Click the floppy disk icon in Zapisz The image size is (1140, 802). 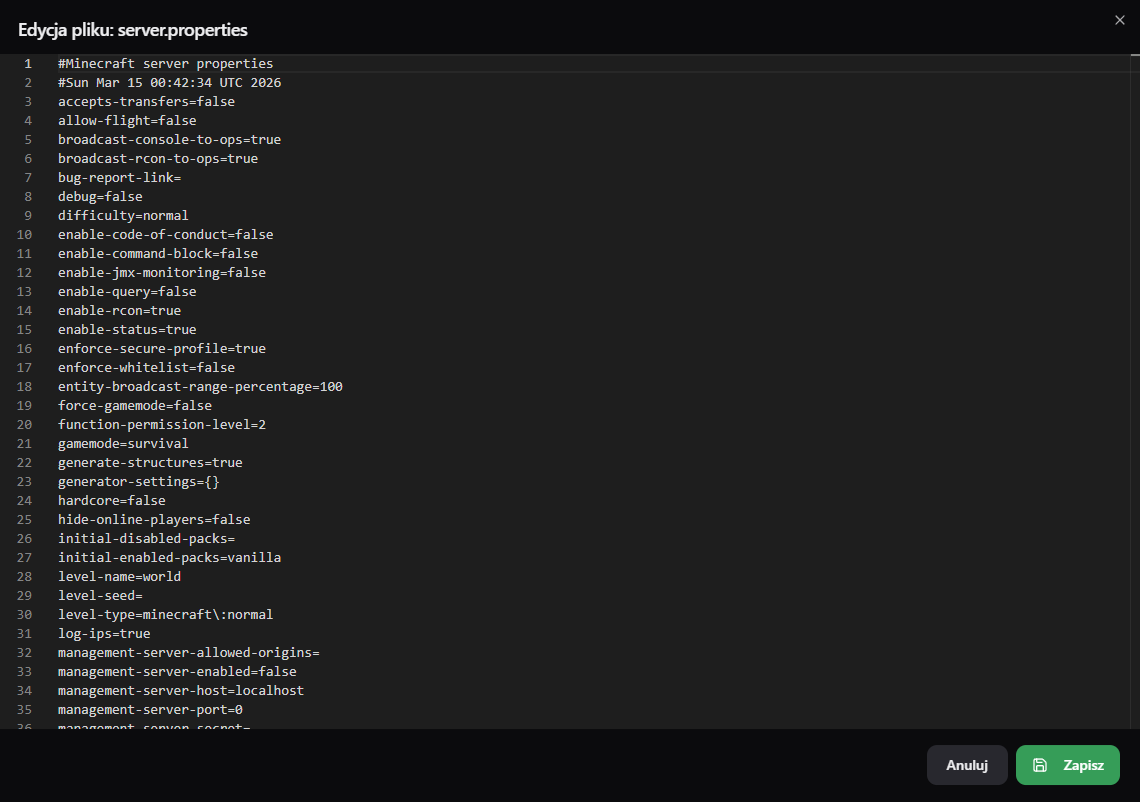(x=1040, y=765)
